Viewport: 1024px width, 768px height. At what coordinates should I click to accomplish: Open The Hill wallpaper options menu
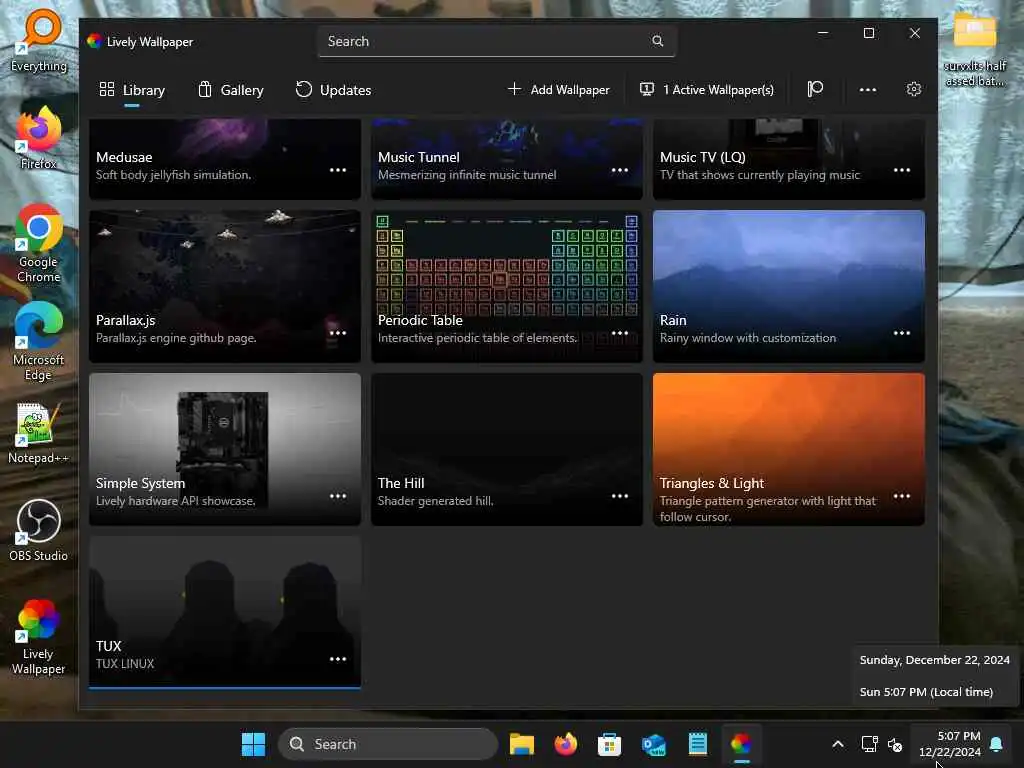pyautogui.click(x=620, y=496)
